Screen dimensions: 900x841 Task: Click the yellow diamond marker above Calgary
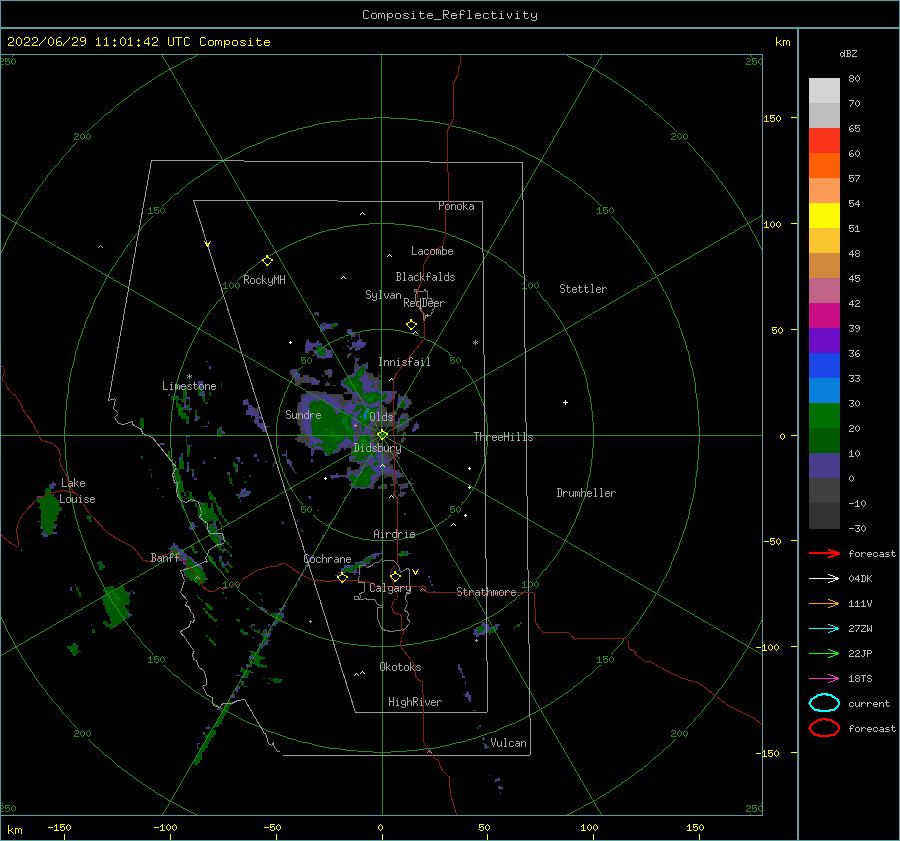click(395, 576)
